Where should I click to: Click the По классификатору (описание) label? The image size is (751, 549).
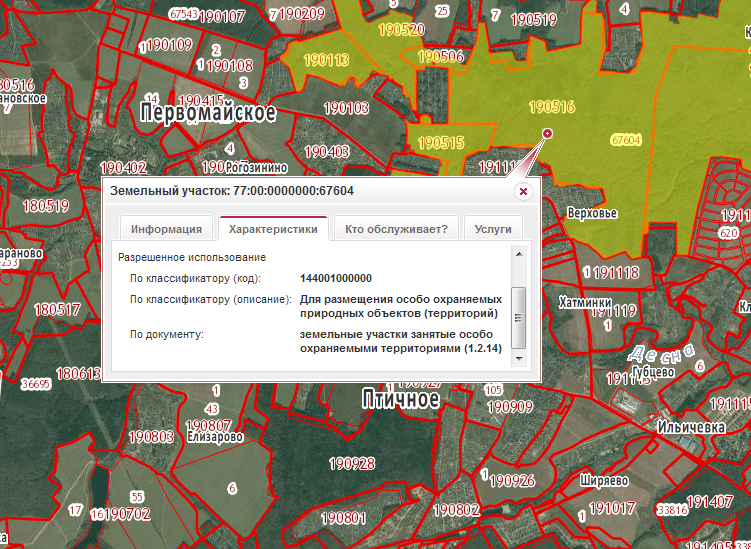(211, 299)
